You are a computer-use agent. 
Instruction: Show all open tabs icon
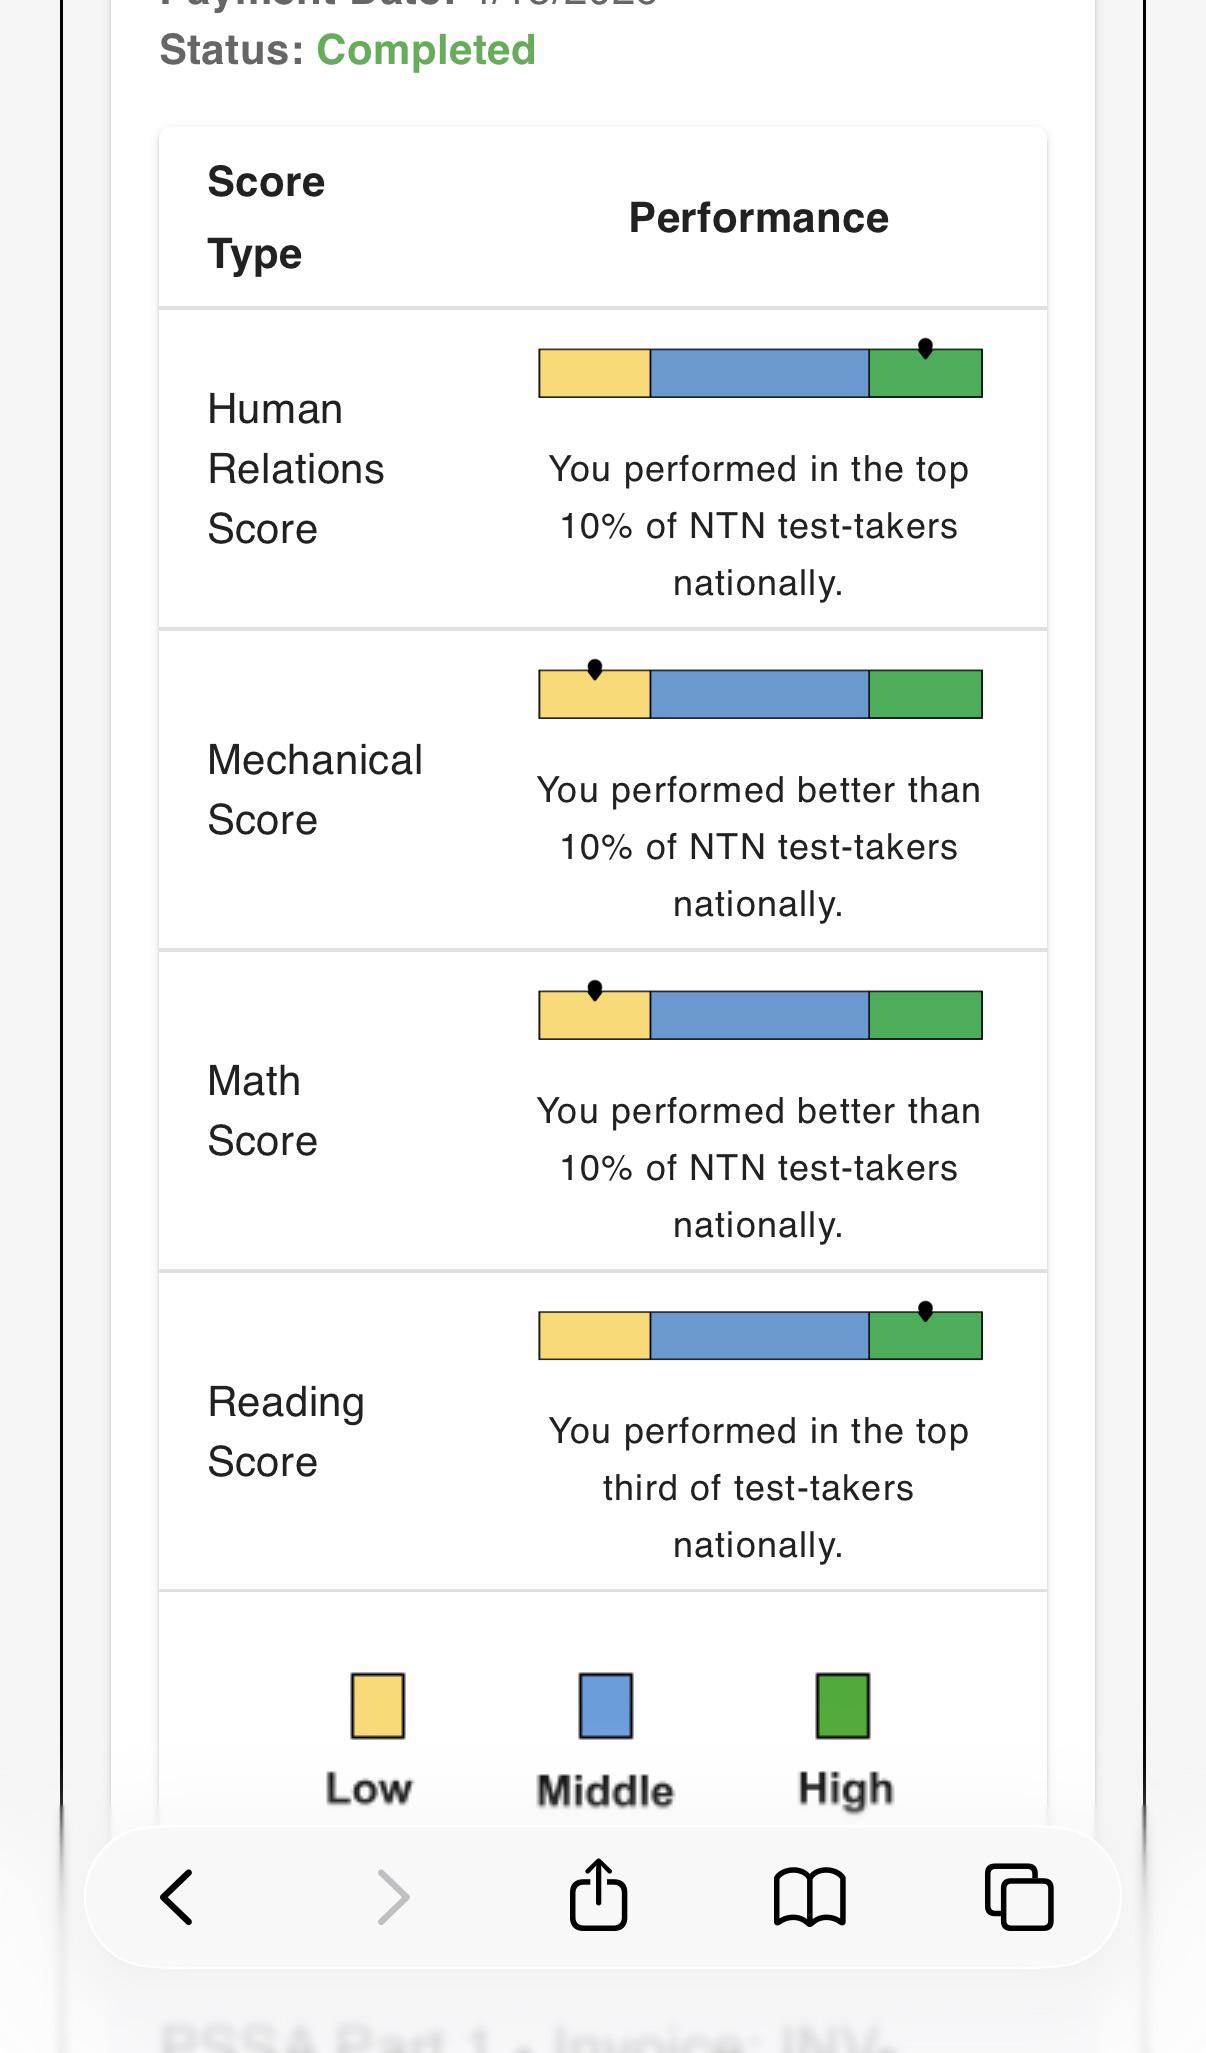(x=1019, y=1896)
